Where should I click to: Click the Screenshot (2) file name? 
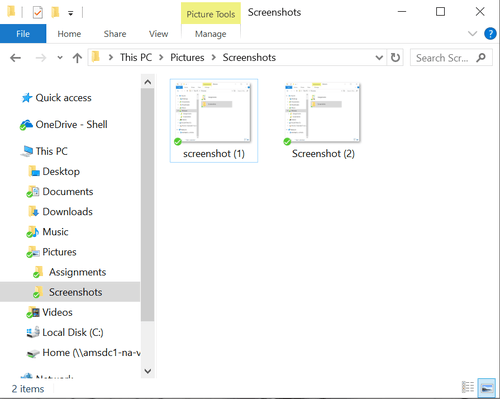(323, 154)
